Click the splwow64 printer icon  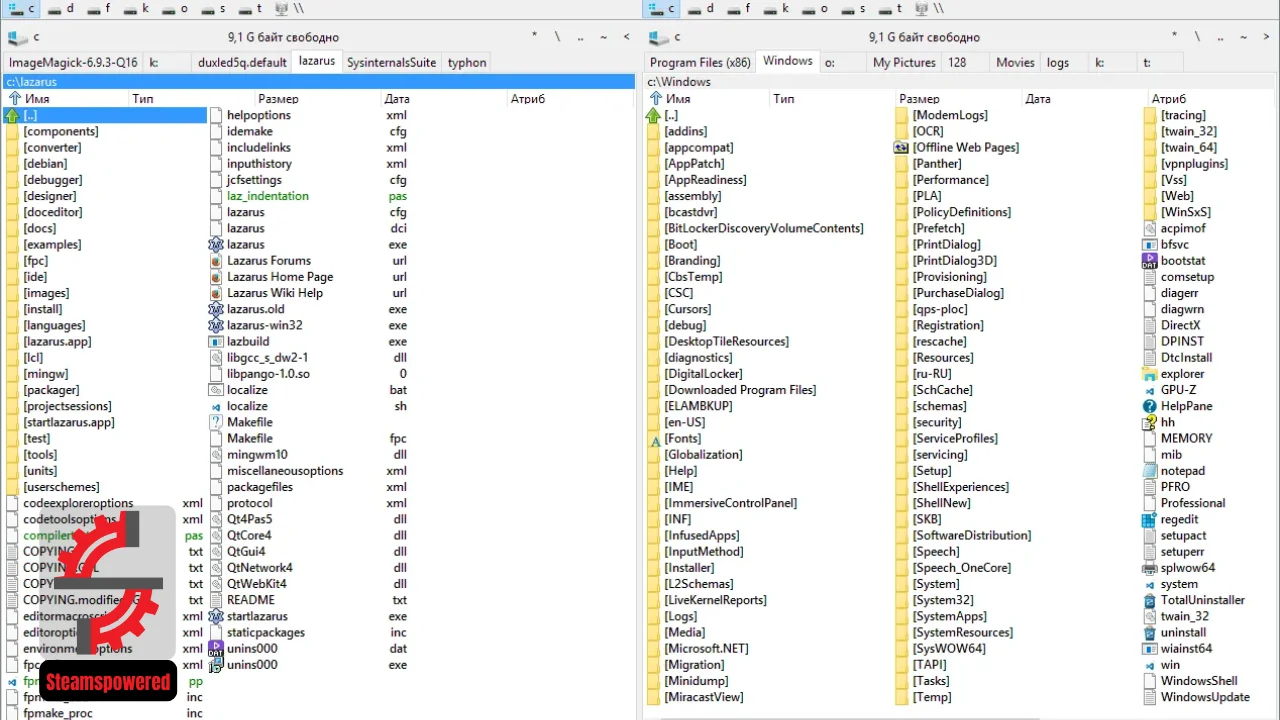[1150, 568]
